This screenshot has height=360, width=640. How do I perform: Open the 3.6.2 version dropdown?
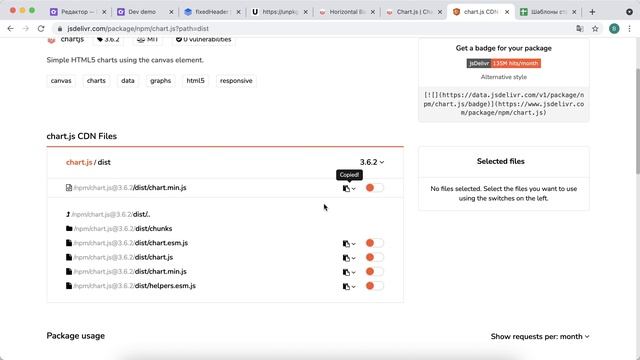pyautogui.click(x=372, y=162)
